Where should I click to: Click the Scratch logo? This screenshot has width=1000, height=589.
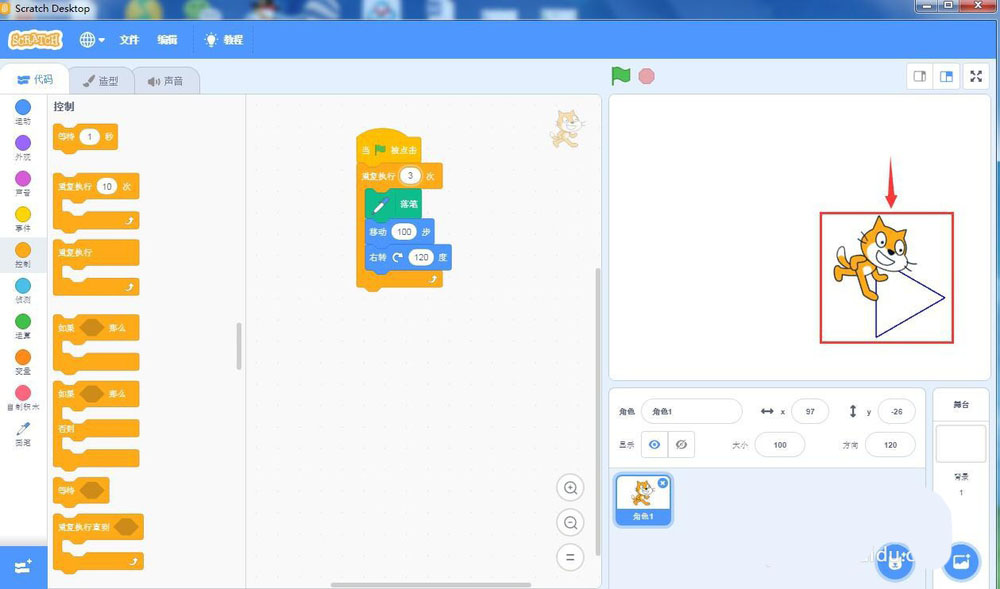pyautogui.click(x=36, y=40)
